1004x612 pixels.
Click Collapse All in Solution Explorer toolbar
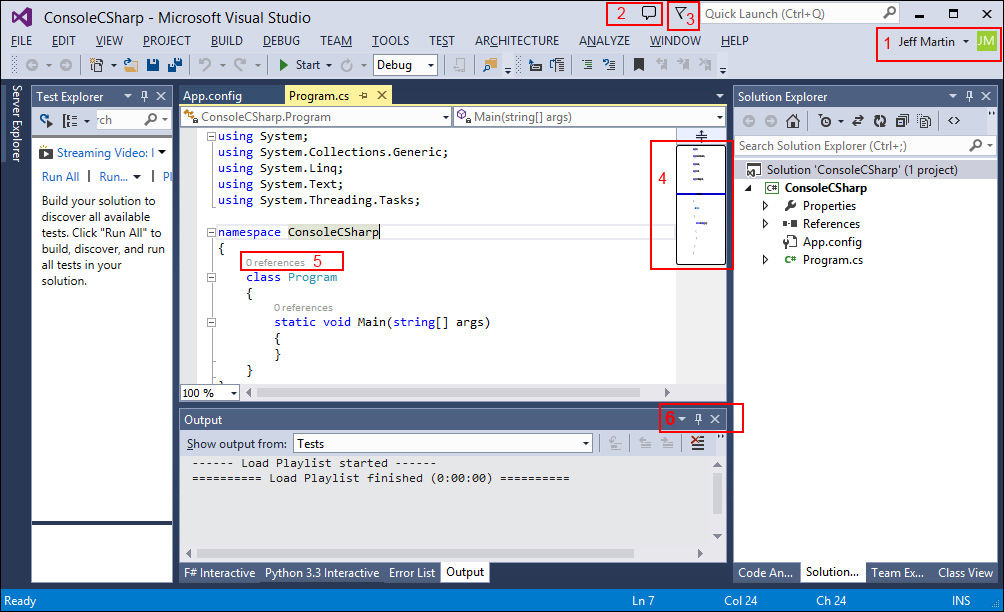pyautogui.click(x=902, y=121)
